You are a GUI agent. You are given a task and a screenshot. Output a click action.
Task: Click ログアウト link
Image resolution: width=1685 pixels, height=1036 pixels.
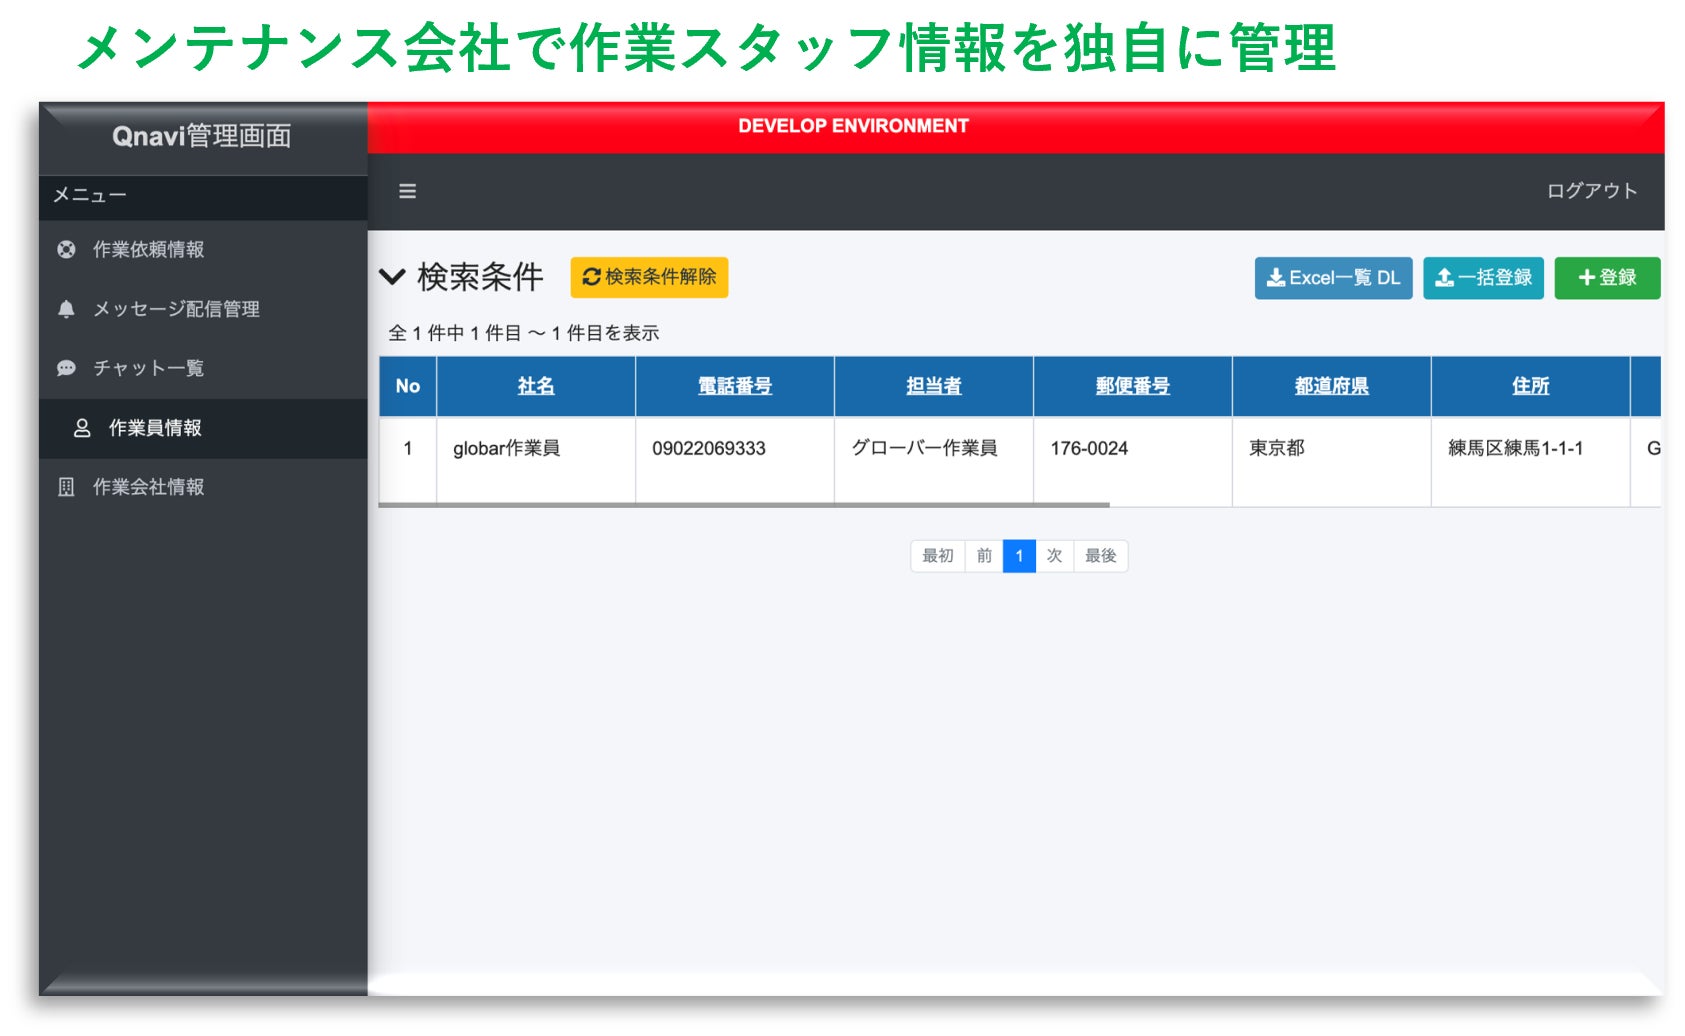[1591, 191]
